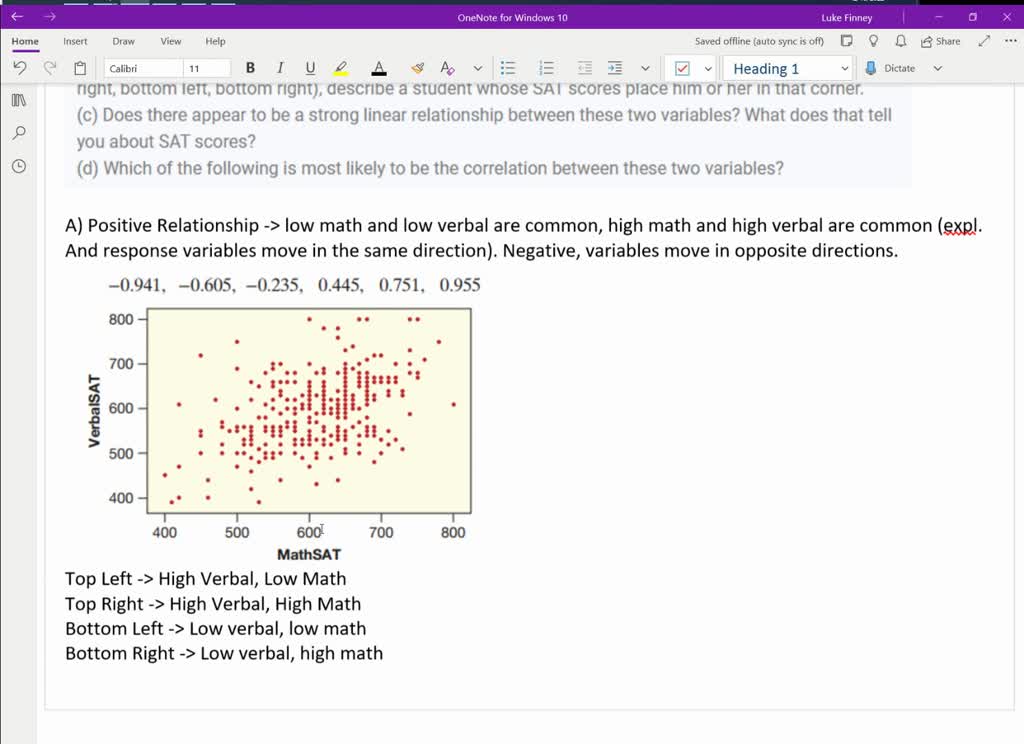This screenshot has height=744, width=1024.
Task: Apply italic formatting to text
Action: pos(279,68)
